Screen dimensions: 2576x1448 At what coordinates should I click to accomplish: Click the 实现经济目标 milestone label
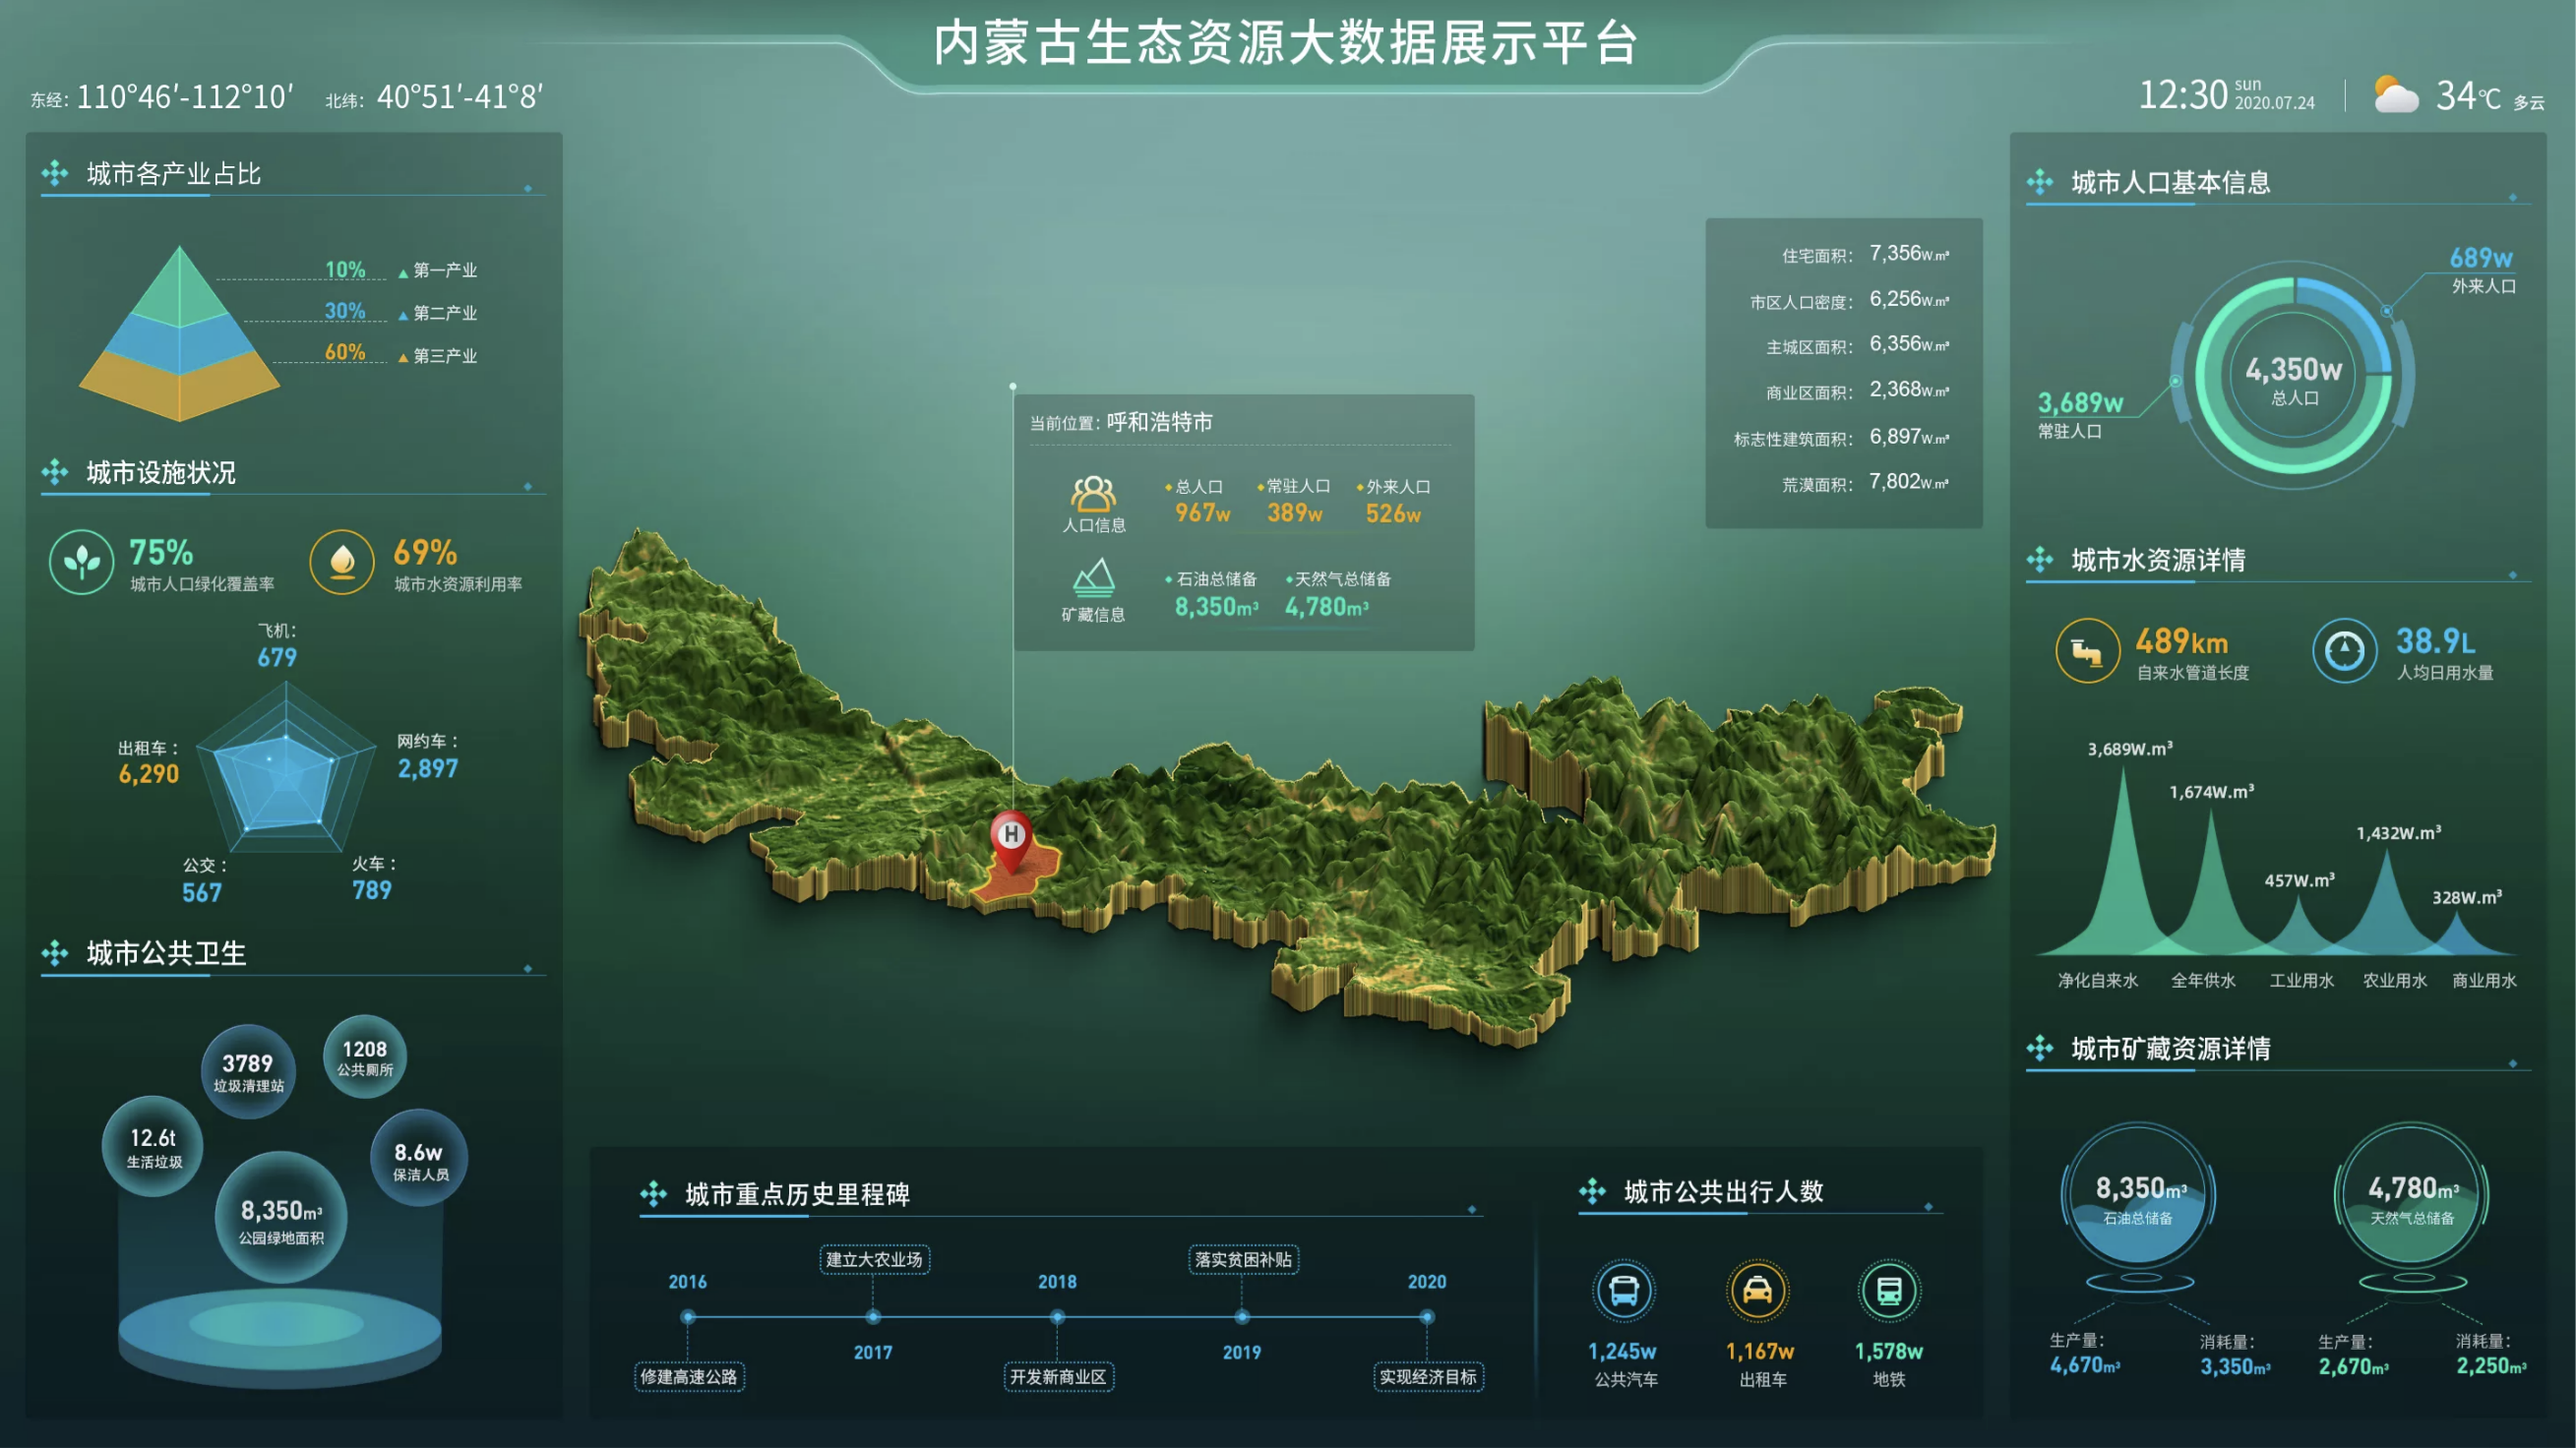1428,1377
